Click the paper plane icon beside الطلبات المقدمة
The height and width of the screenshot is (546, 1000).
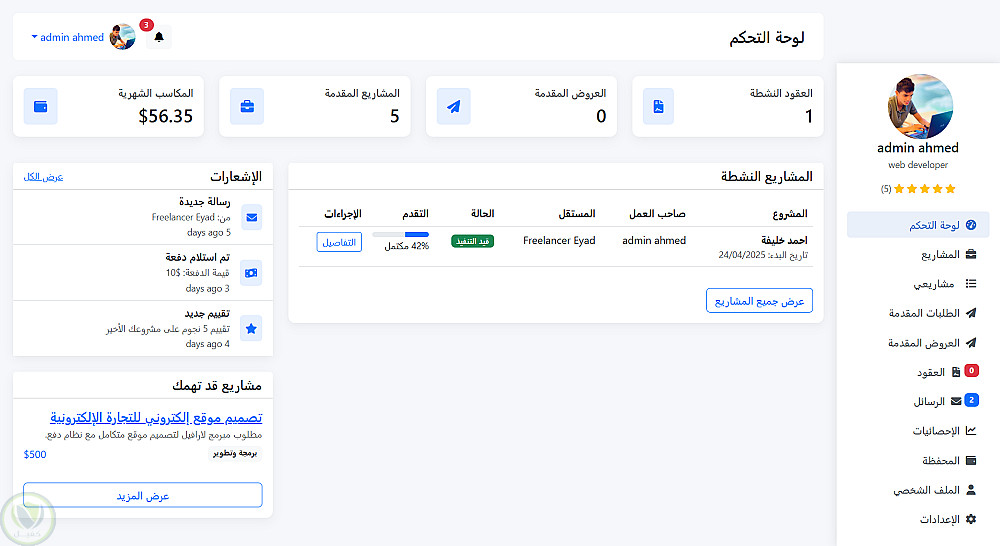click(971, 313)
